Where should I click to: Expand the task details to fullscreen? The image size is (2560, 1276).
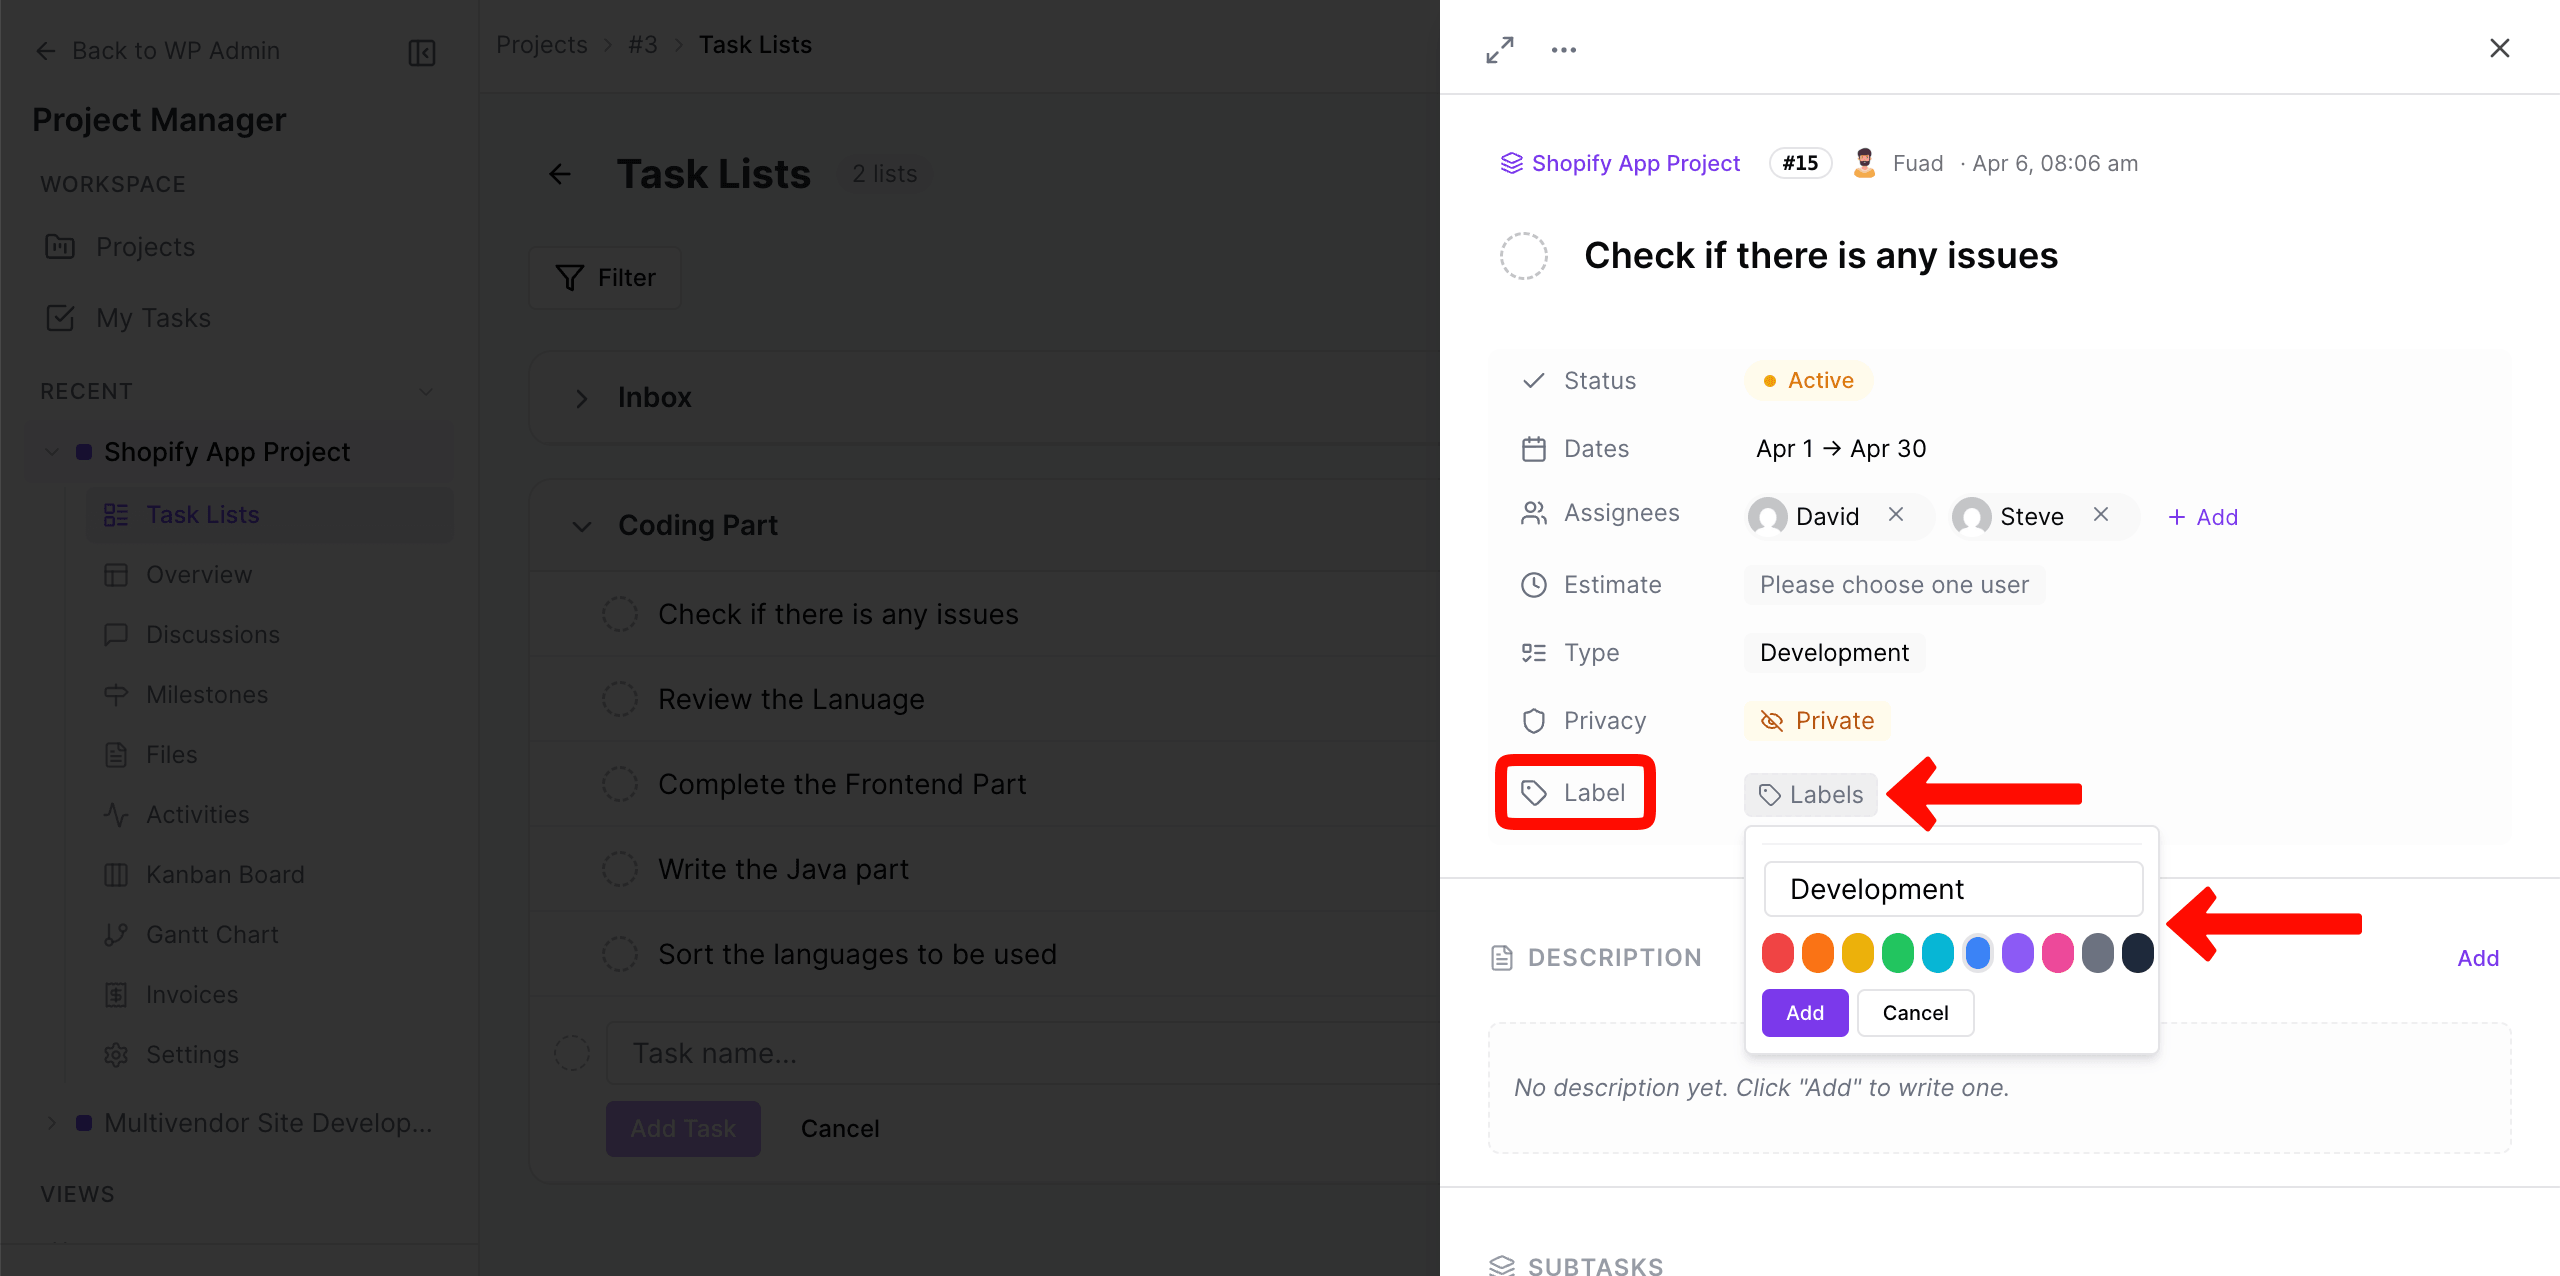click(1498, 48)
